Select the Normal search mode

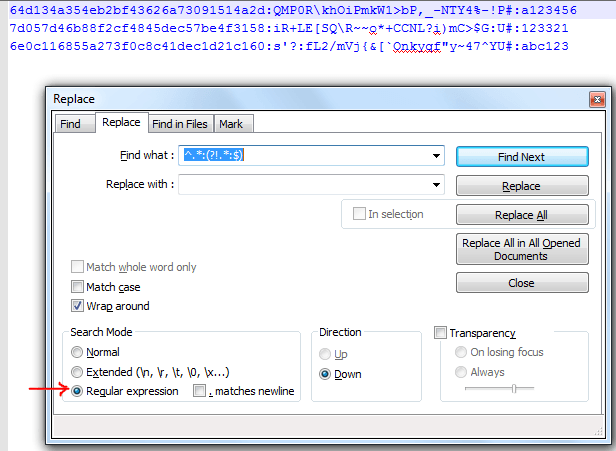[x=77, y=352]
